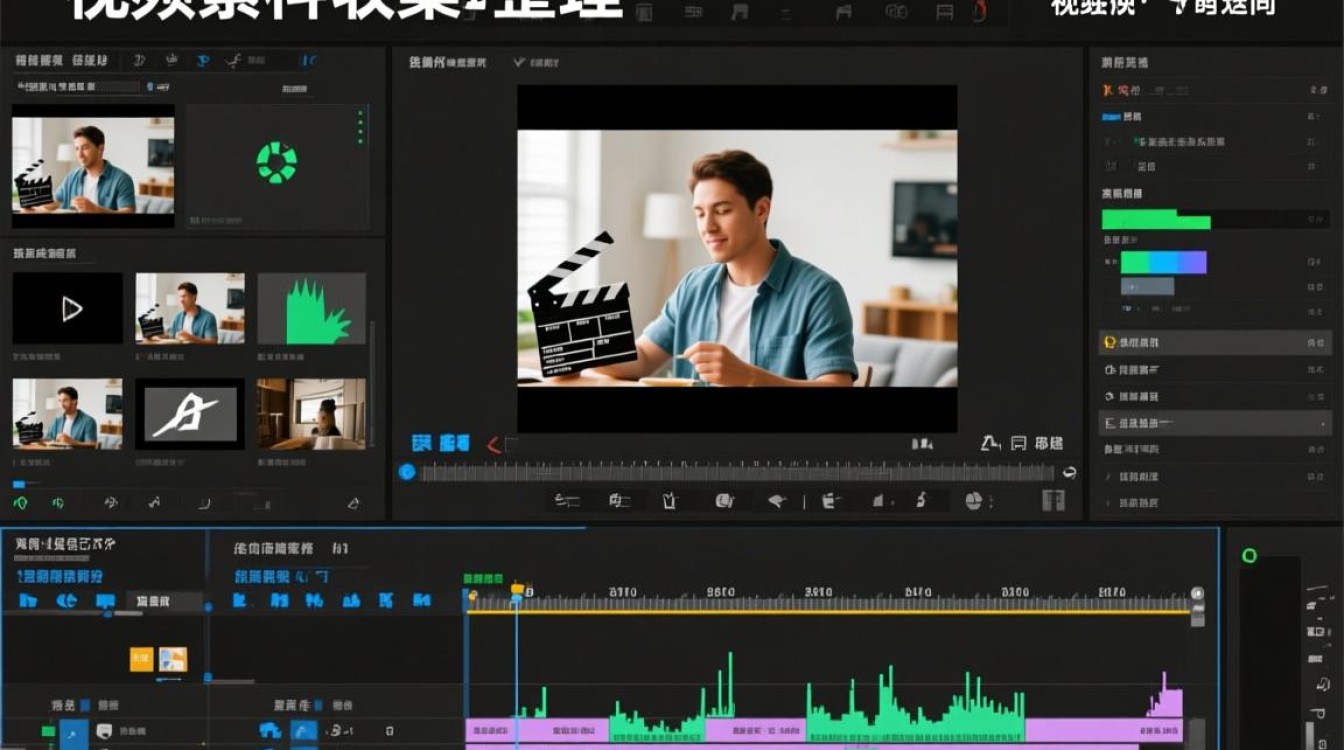This screenshot has width=1344, height=750.
Task: Click the blue-green-purple gradient bar in right panel
Action: (1163, 262)
